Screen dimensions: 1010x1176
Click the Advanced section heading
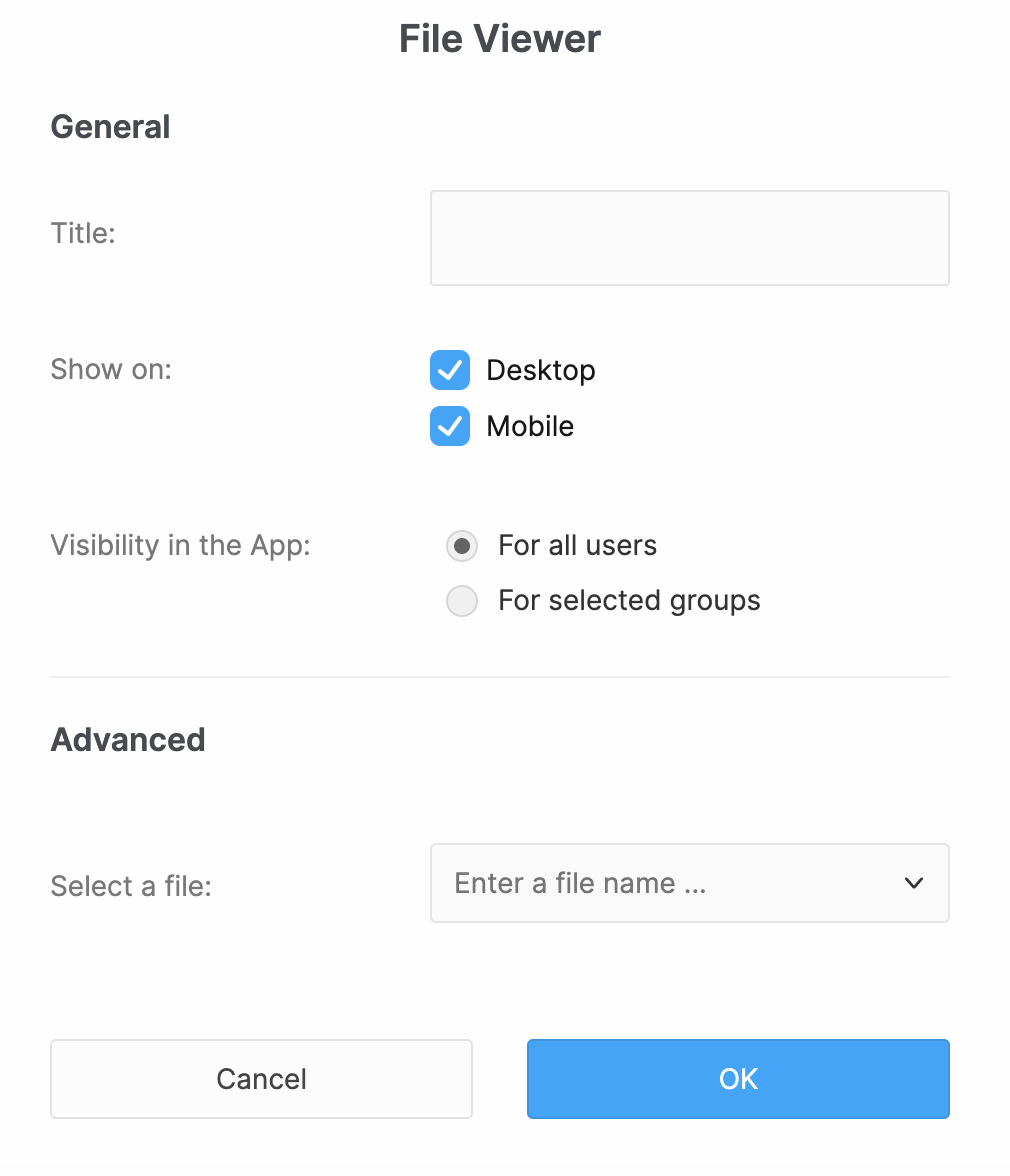[128, 740]
